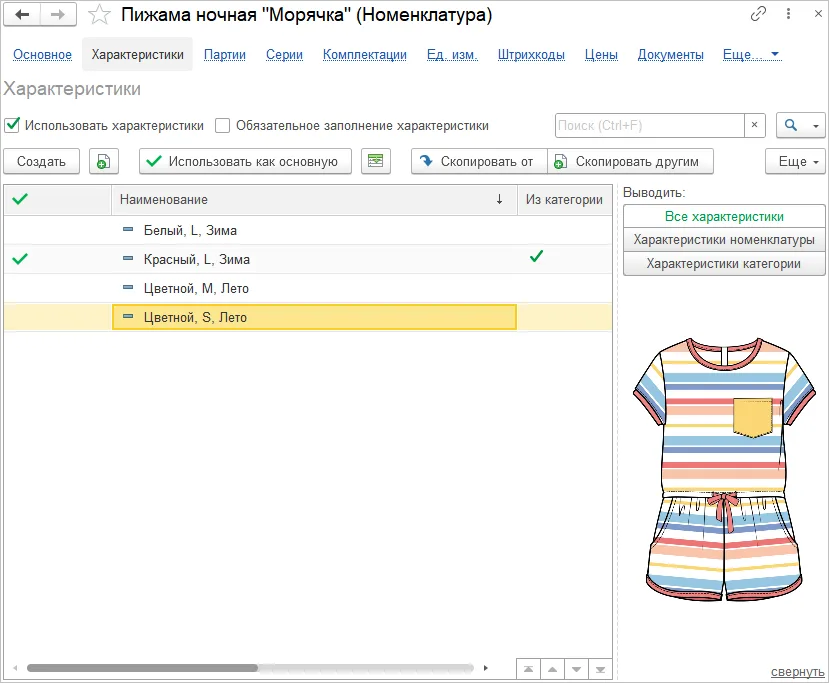Expand the Еще... navigation links dropdown
The height and width of the screenshot is (683, 829).
(751, 54)
